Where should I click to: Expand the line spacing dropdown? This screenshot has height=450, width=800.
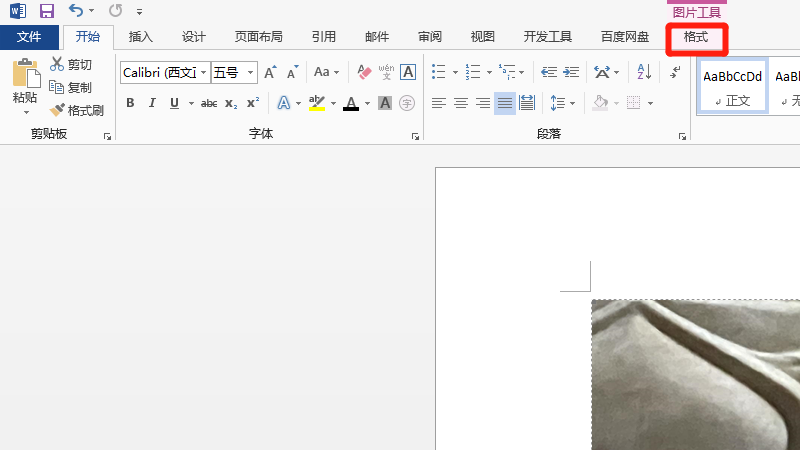tap(573, 103)
